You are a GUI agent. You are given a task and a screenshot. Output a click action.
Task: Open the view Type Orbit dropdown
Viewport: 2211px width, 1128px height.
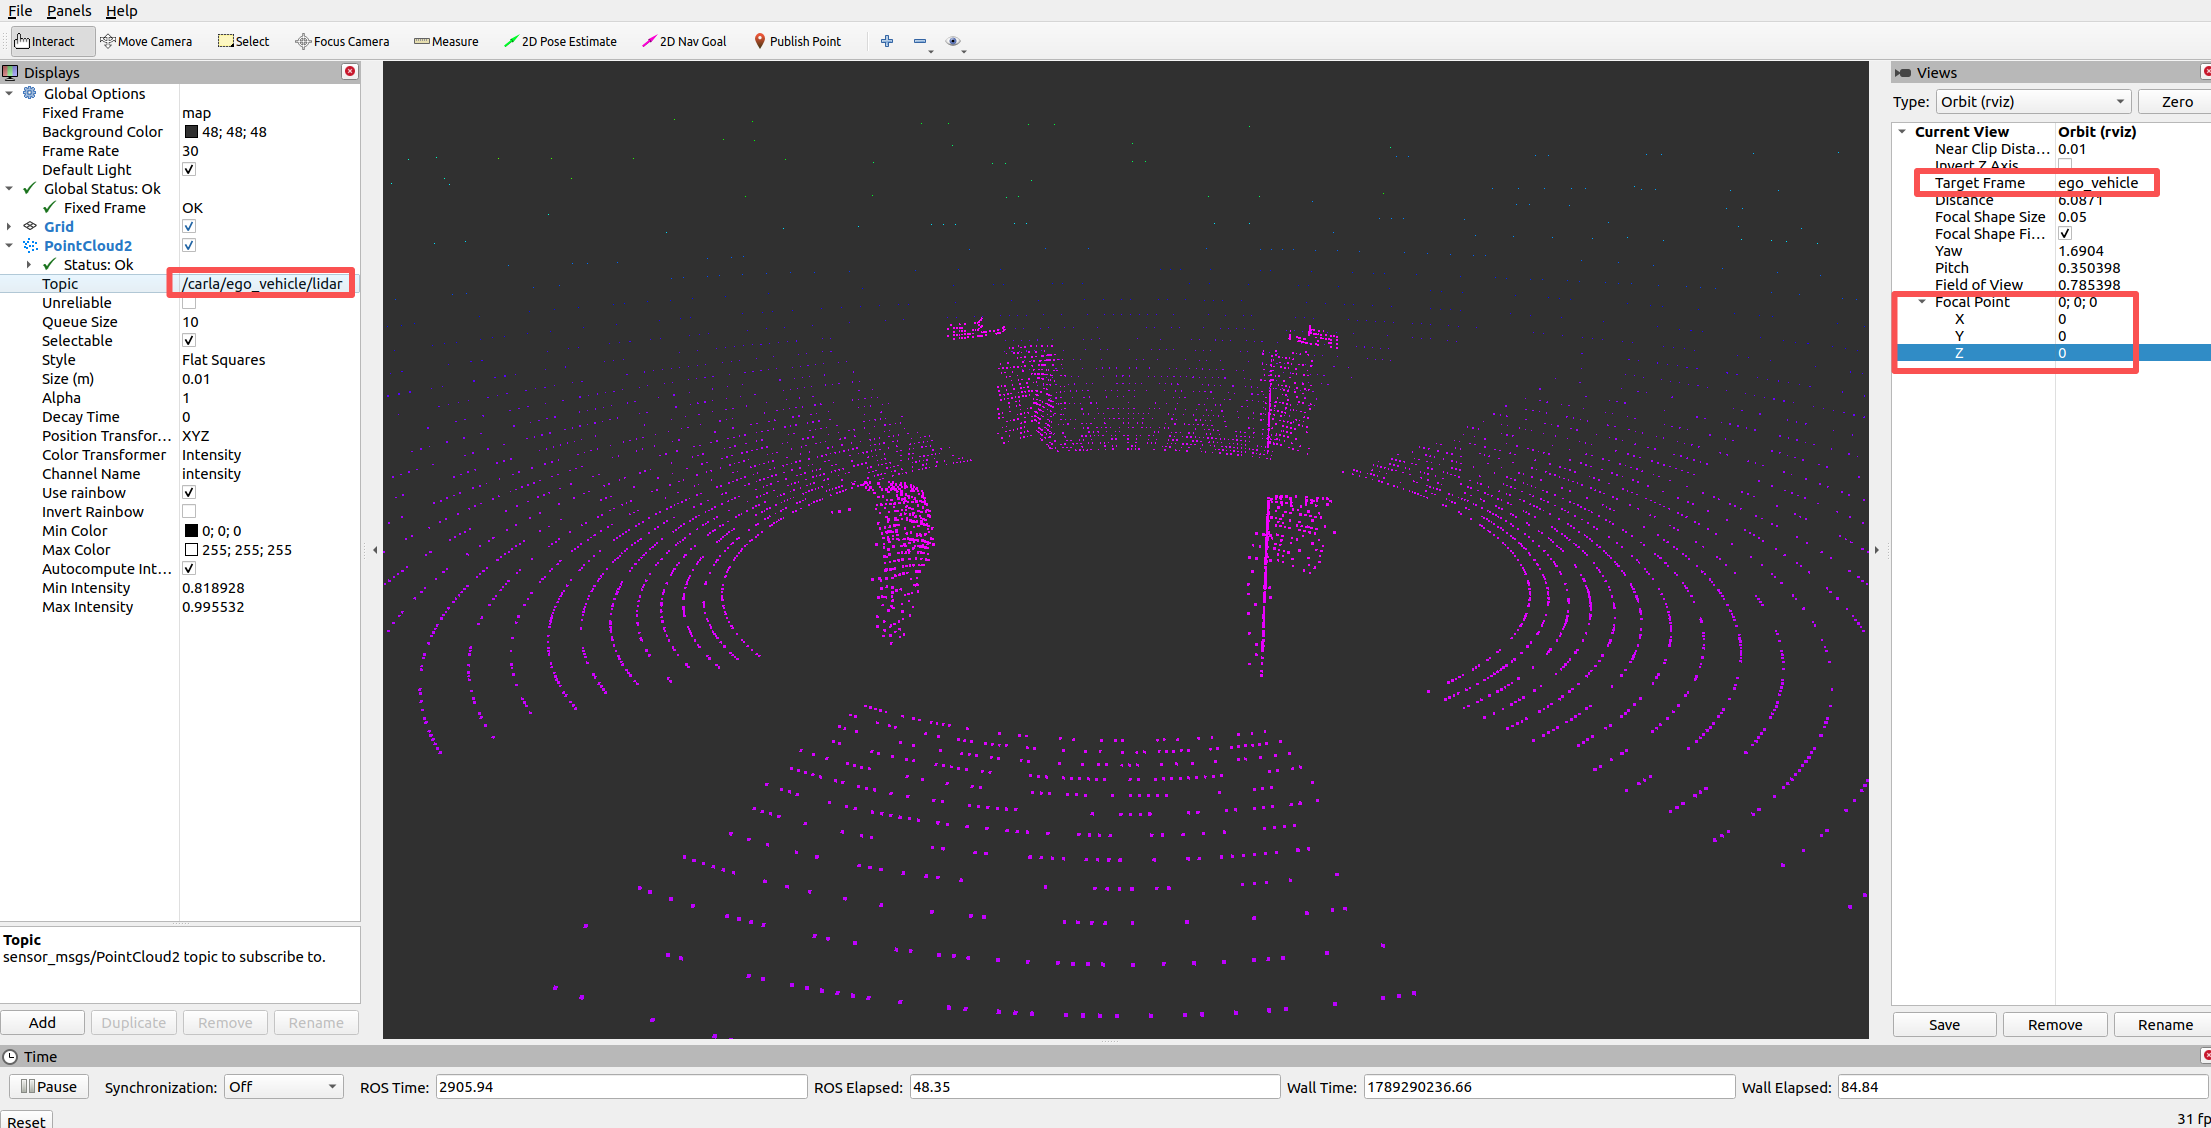(2033, 102)
